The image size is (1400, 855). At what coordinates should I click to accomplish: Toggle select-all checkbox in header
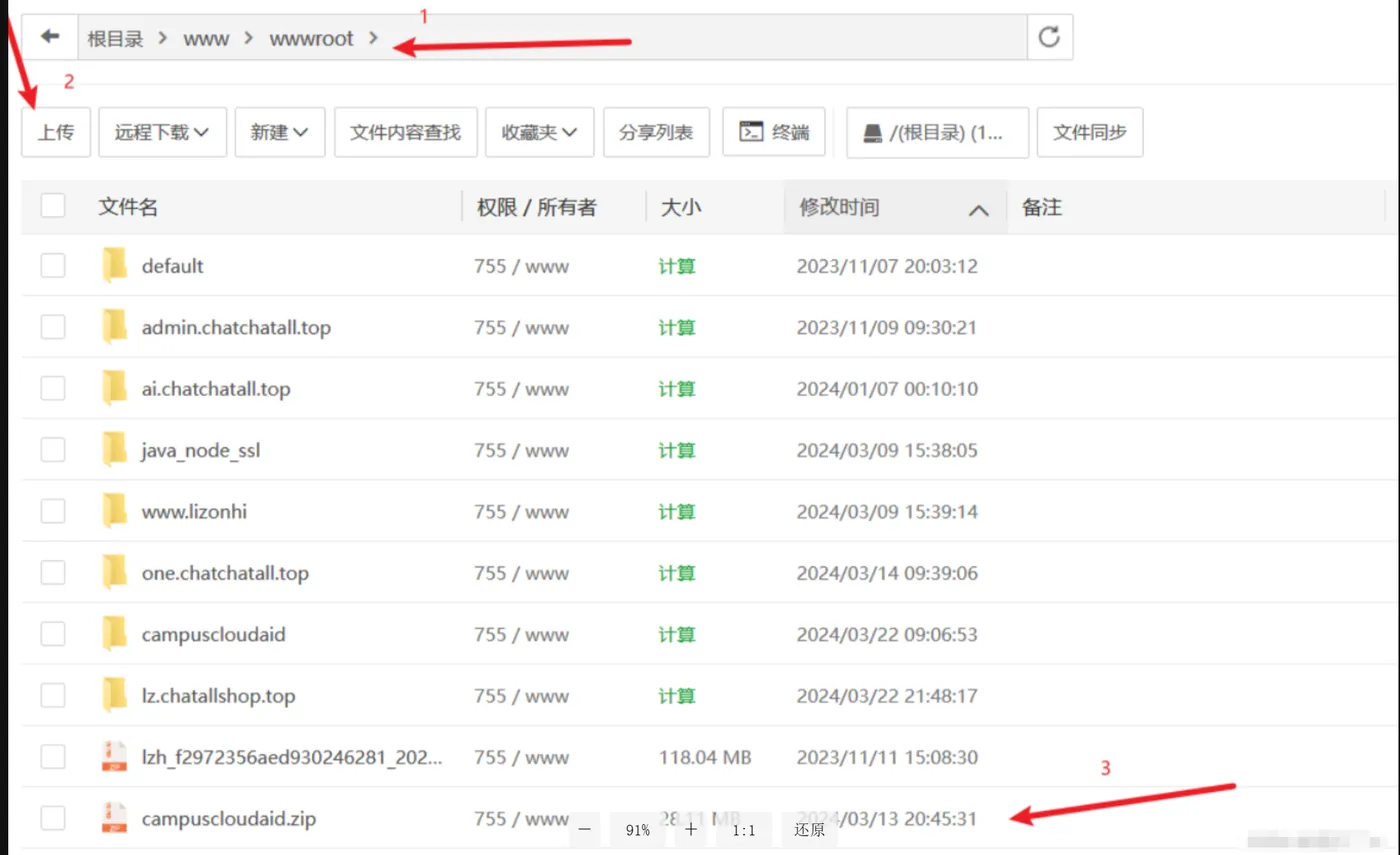(x=53, y=206)
